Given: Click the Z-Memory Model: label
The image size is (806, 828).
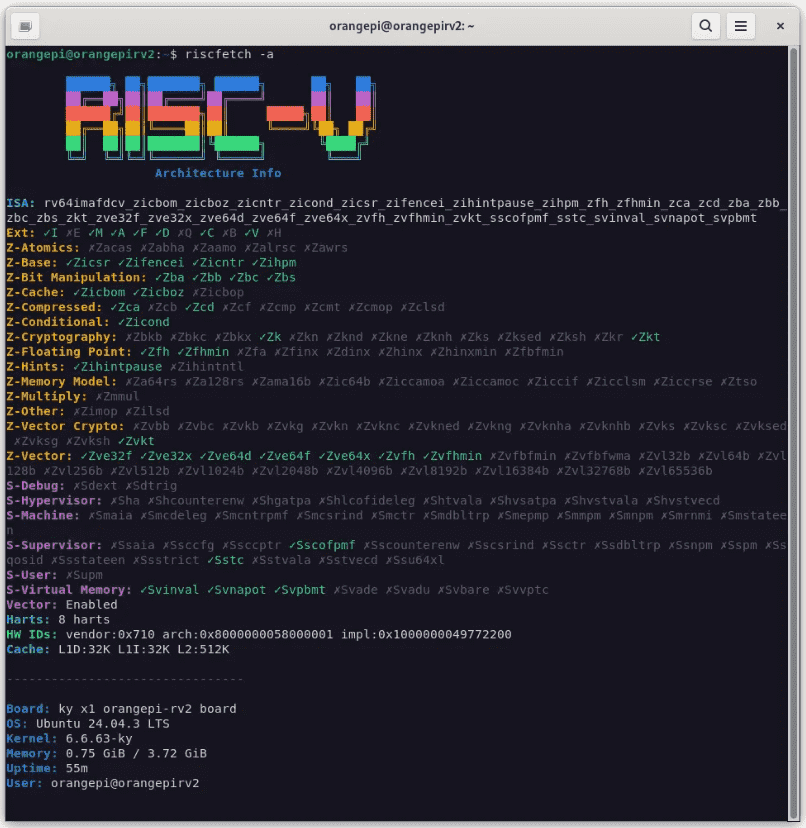Looking at the screenshot, I should pyautogui.click(x=62, y=381).
